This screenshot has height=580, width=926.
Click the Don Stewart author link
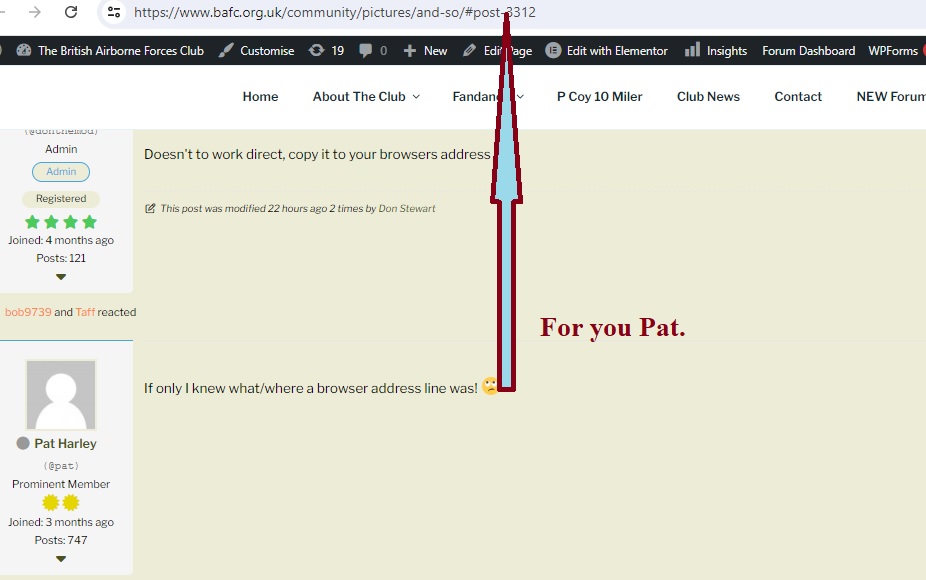pyautogui.click(x=407, y=209)
